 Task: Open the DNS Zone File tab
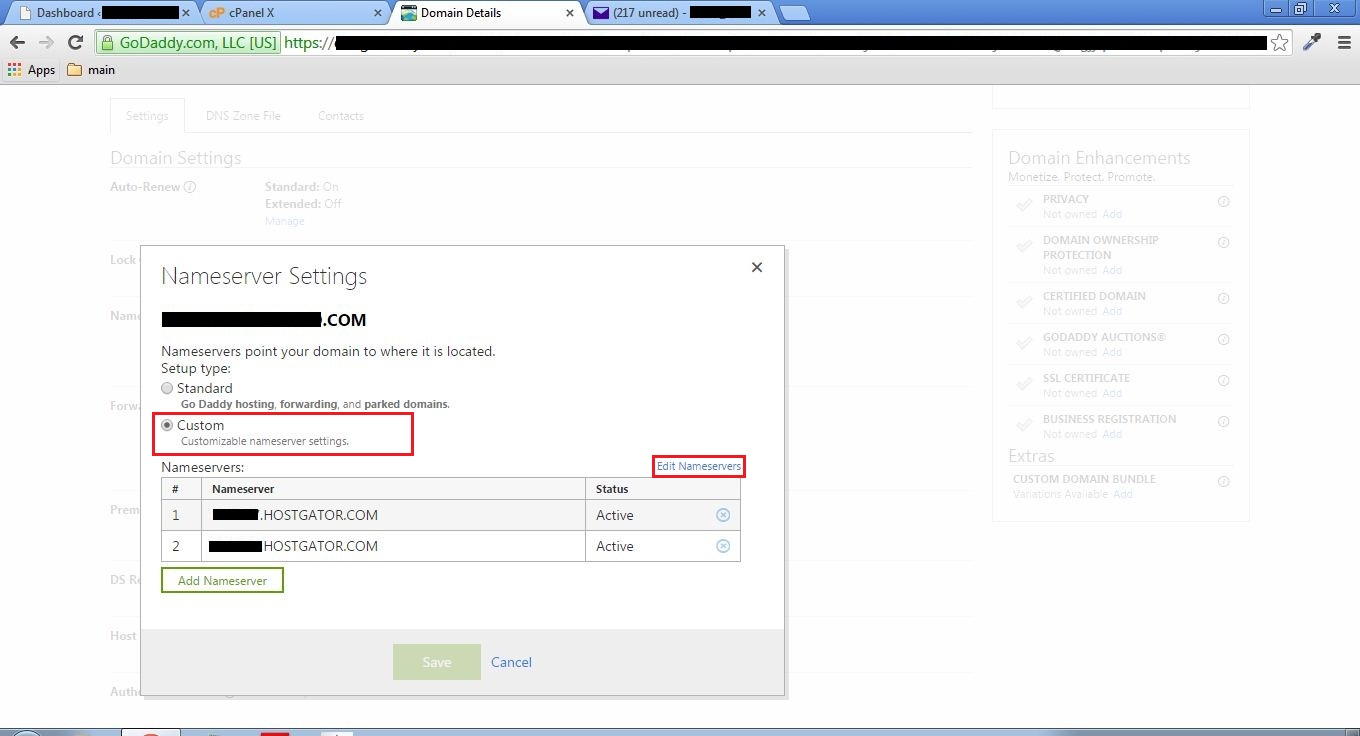[243, 116]
